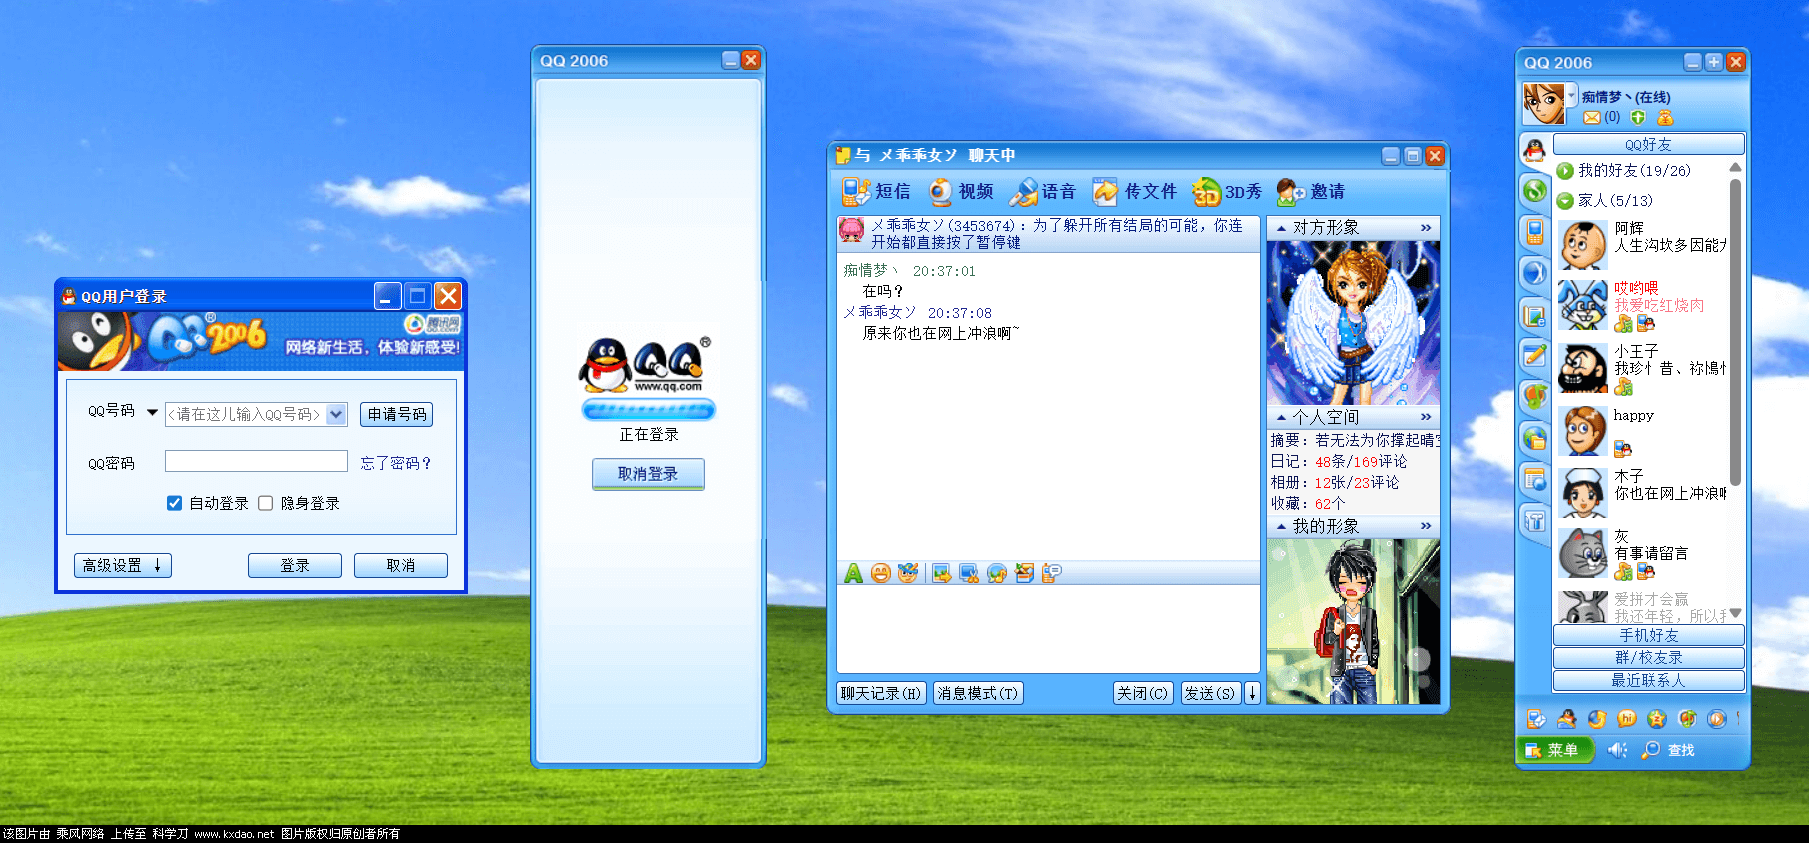Open the green 菜单 main menu

point(1553,750)
